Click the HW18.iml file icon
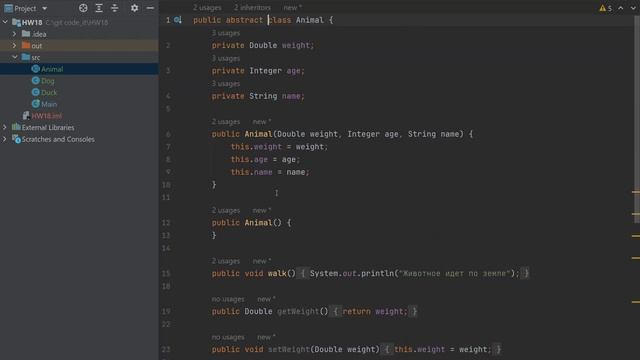This screenshot has width=640, height=360. pos(26,116)
